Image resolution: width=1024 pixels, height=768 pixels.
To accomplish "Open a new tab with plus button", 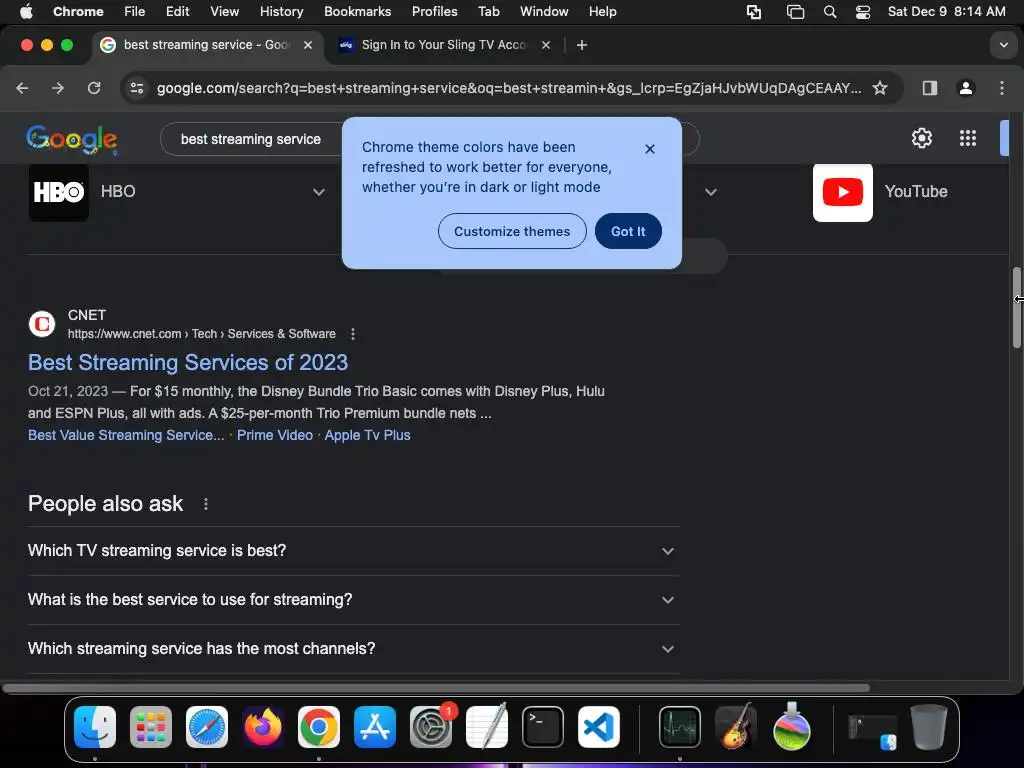I will coord(582,45).
